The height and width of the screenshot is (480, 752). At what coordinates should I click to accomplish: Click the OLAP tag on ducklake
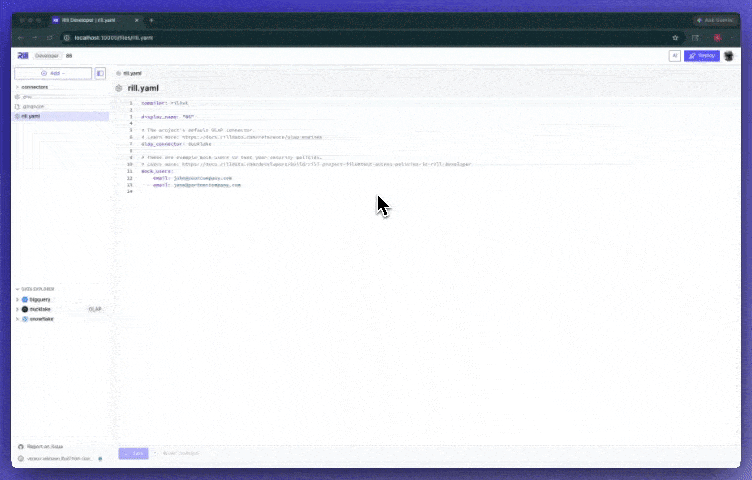click(95, 309)
